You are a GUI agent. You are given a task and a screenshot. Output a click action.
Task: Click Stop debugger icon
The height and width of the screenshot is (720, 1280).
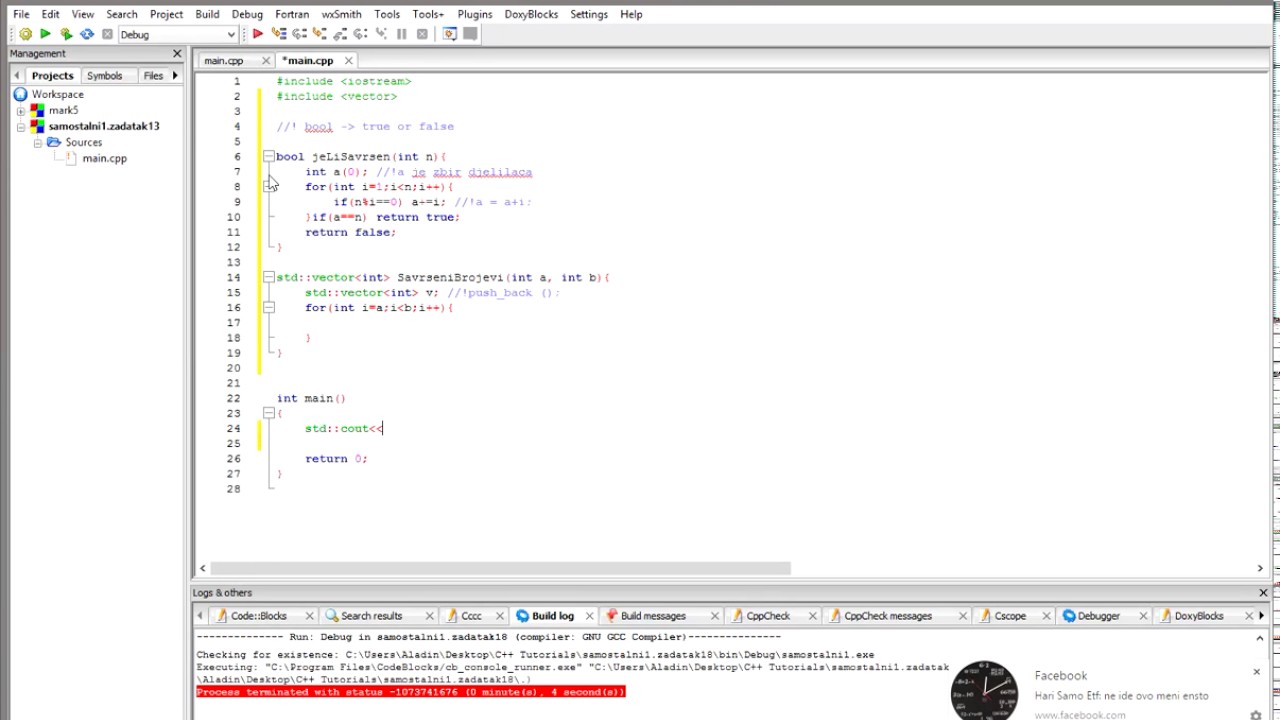422,34
